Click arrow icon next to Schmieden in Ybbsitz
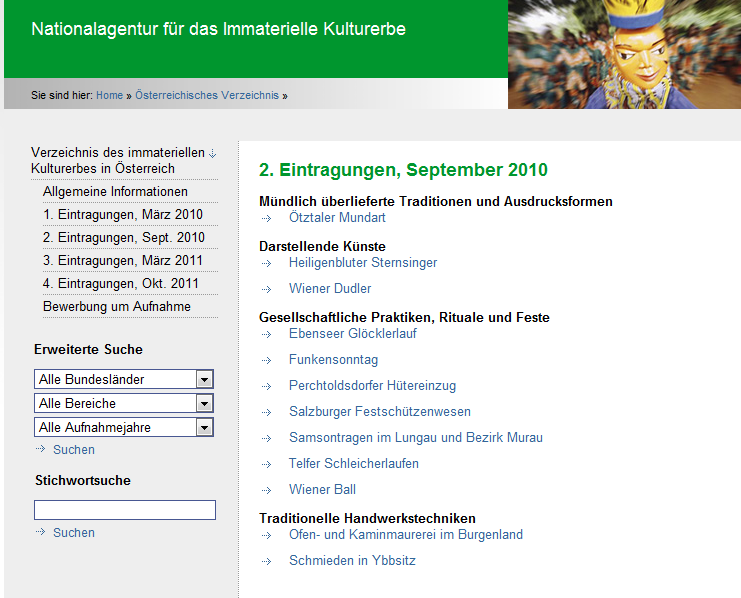Viewport: 741px width, 598px height. tap(266, 561)
